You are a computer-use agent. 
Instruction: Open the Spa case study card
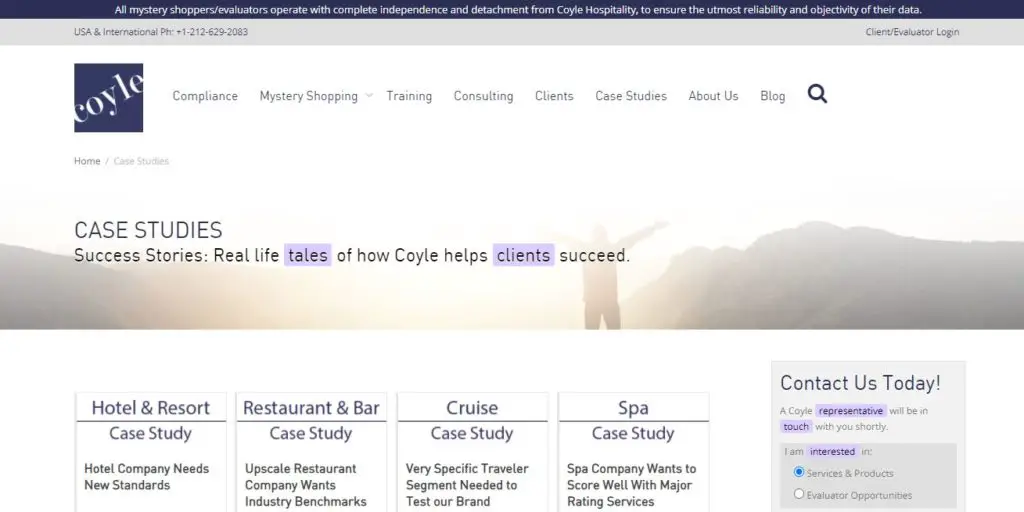(633, 452)
